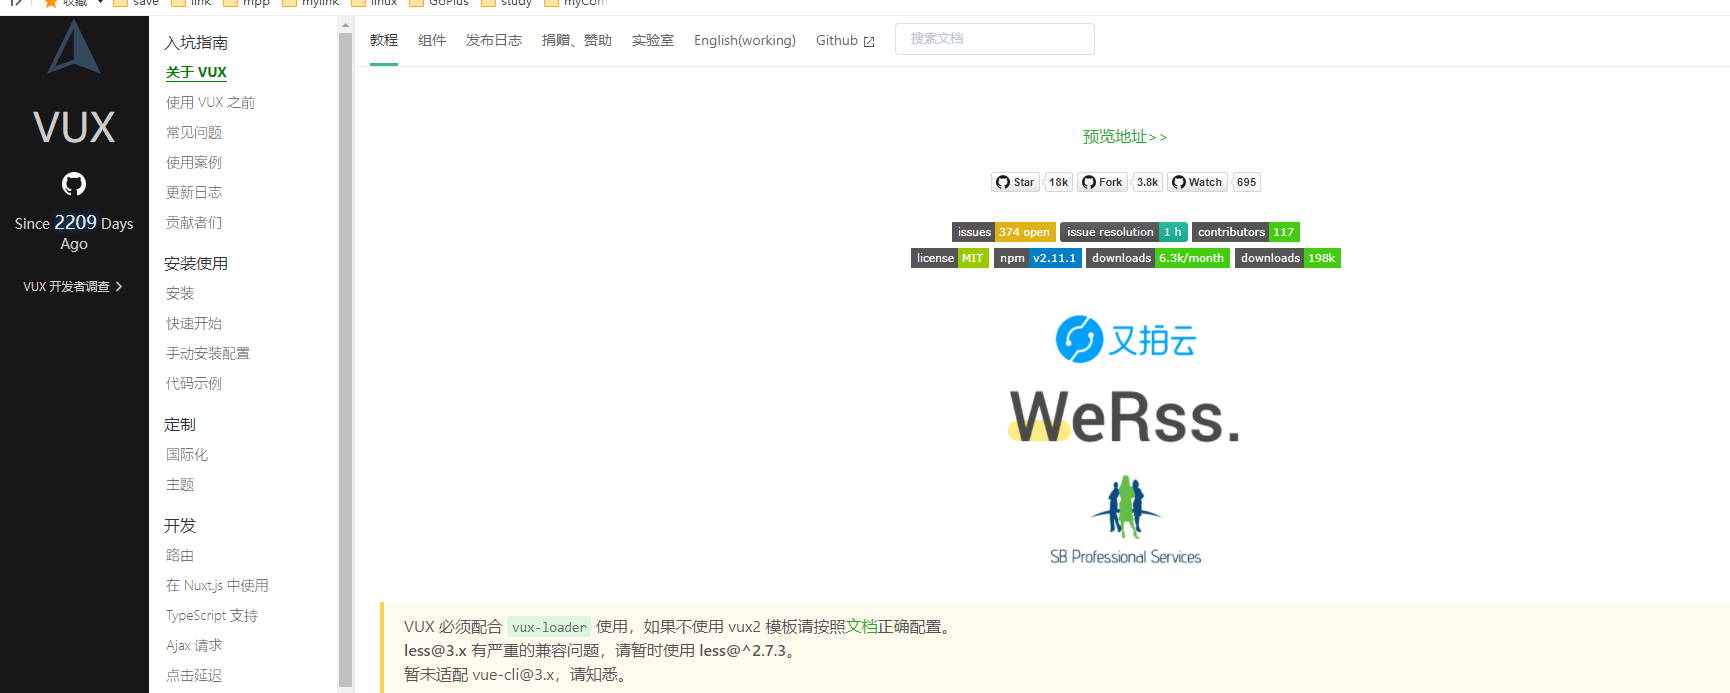
Task: Open the 捐赠、赞助 tab
Action: pyautogui.click(x=577, y=41)
